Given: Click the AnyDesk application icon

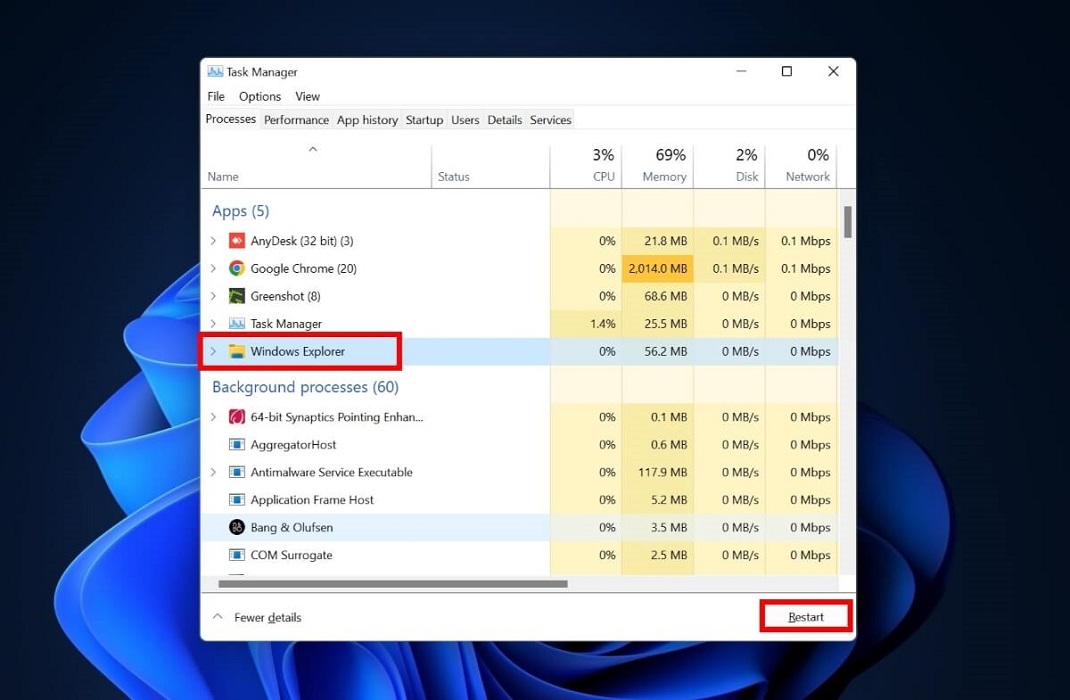Looking at the screenshot, I should [236, 240].
